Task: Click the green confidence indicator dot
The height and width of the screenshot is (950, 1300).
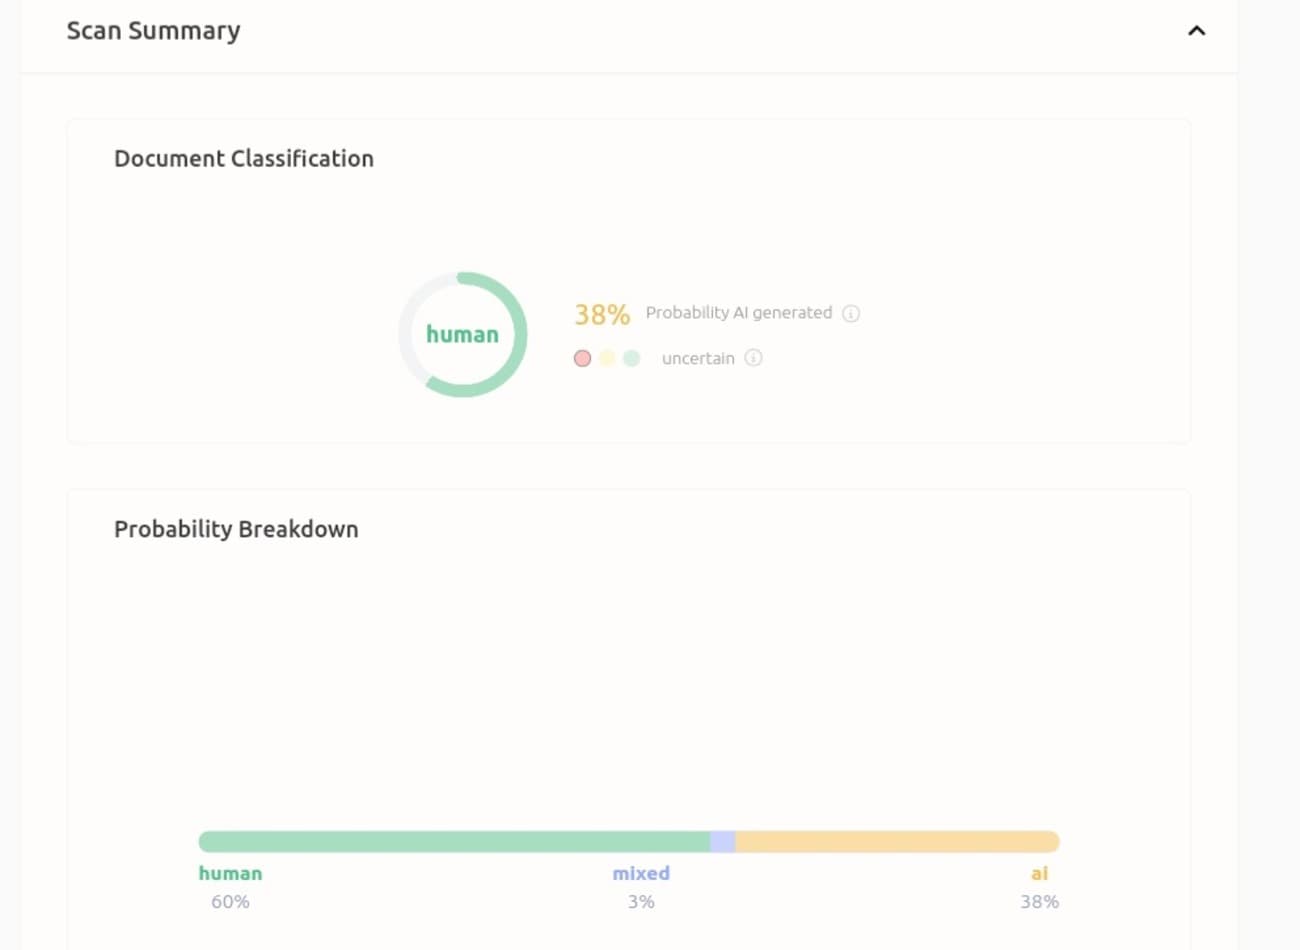Action: click(x=631, y=358)
